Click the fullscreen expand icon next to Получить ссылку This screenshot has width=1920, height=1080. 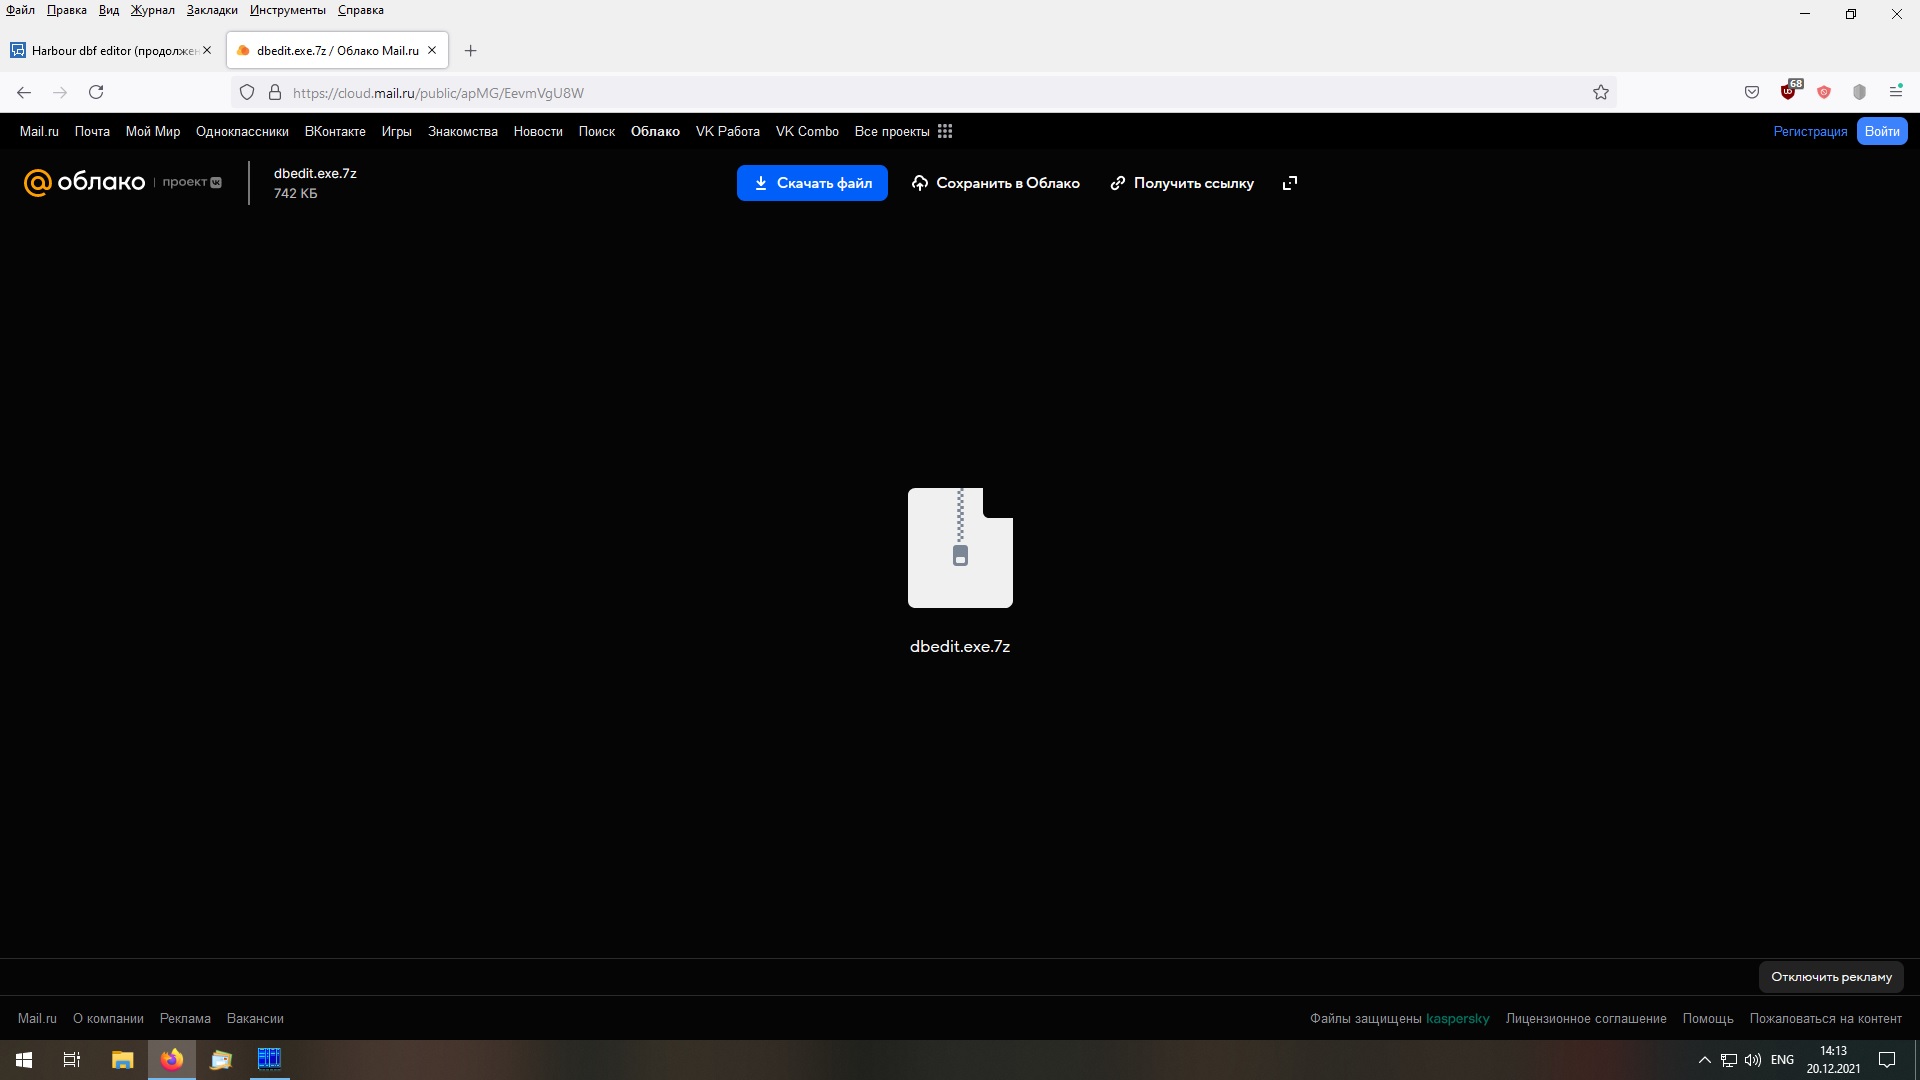(x=1290, y=183)
